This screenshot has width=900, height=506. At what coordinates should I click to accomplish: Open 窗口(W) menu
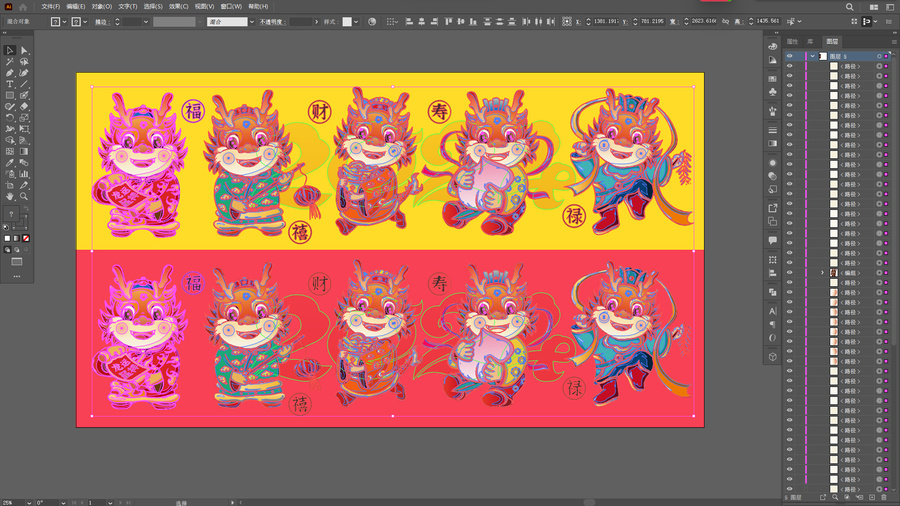[231, 7]
